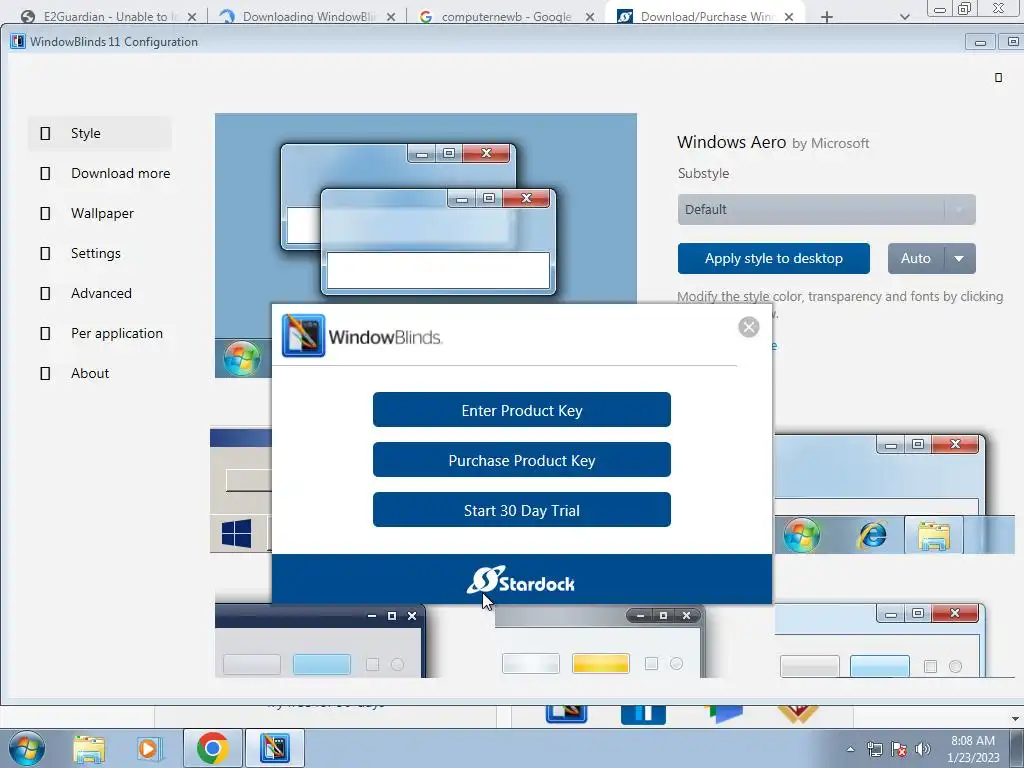Open the volume tray icon

(922, 750)
